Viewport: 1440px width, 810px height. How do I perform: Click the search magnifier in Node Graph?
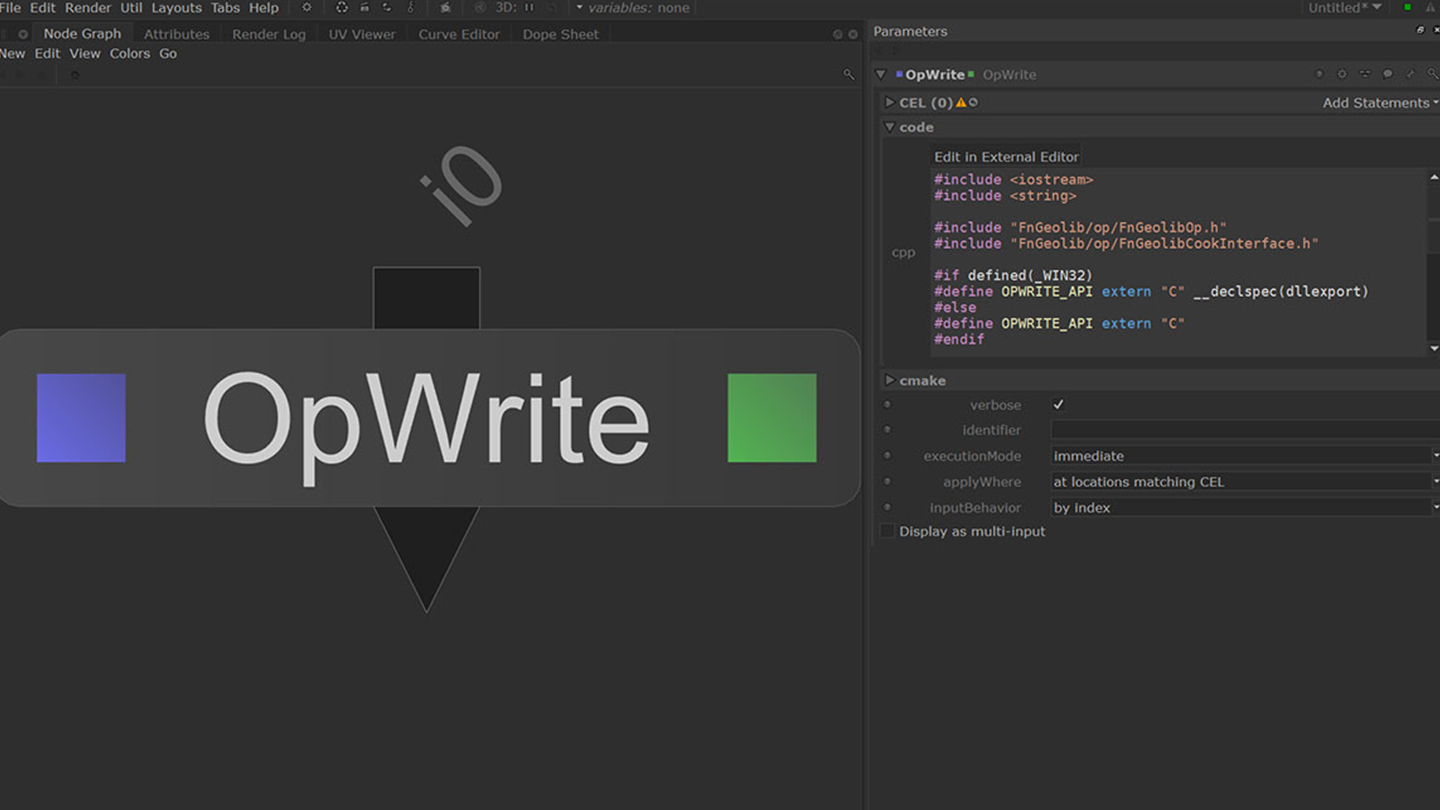[849, 74]
